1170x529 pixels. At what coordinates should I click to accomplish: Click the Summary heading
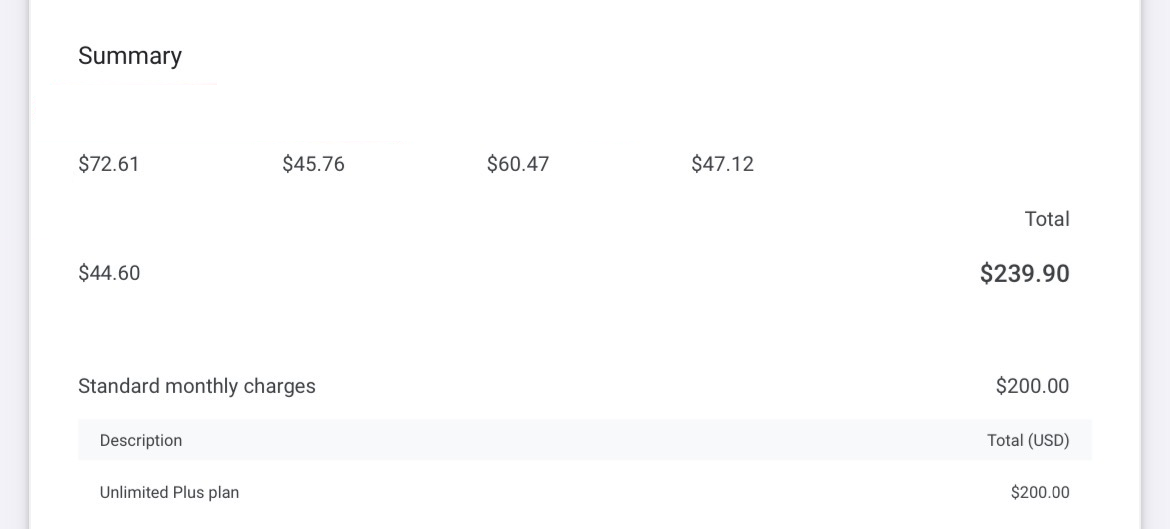pos(130,56)
